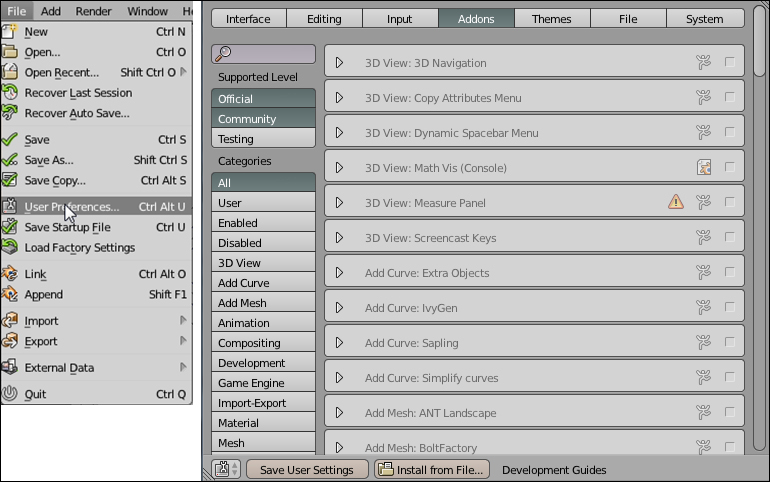Expand the 3D Navigation addon details
770x482 pixels.
339,63
